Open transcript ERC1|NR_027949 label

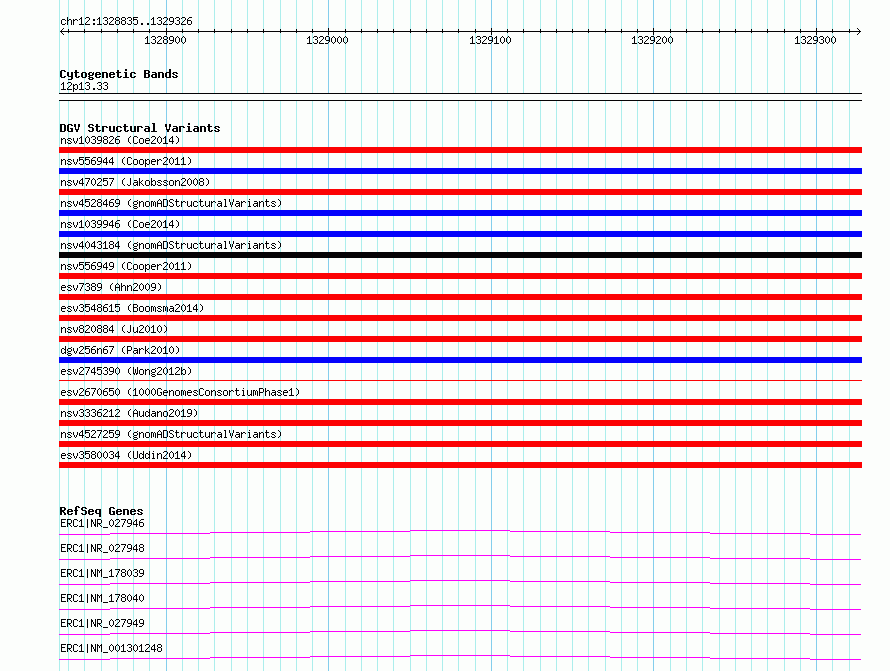(x=102, y=623)
